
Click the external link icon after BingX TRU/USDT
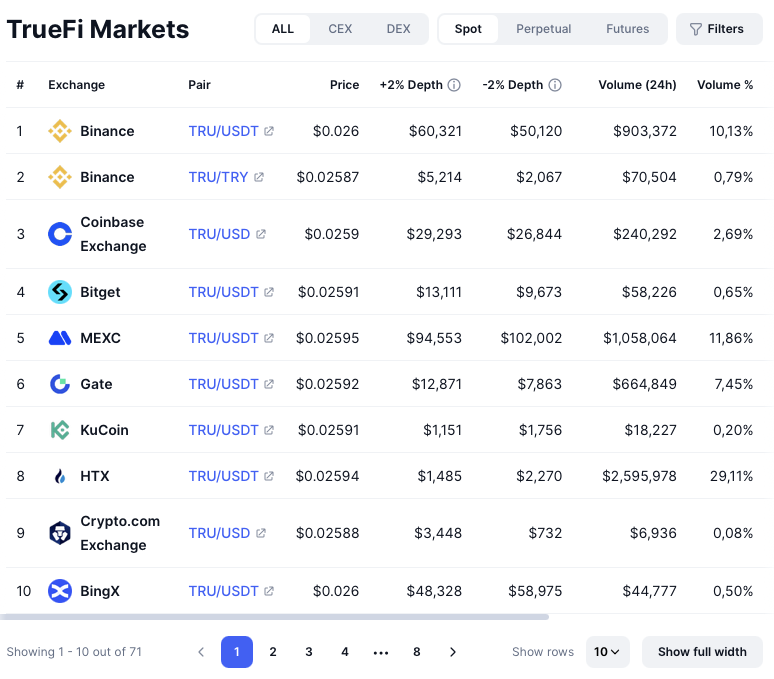coord(269,591)
